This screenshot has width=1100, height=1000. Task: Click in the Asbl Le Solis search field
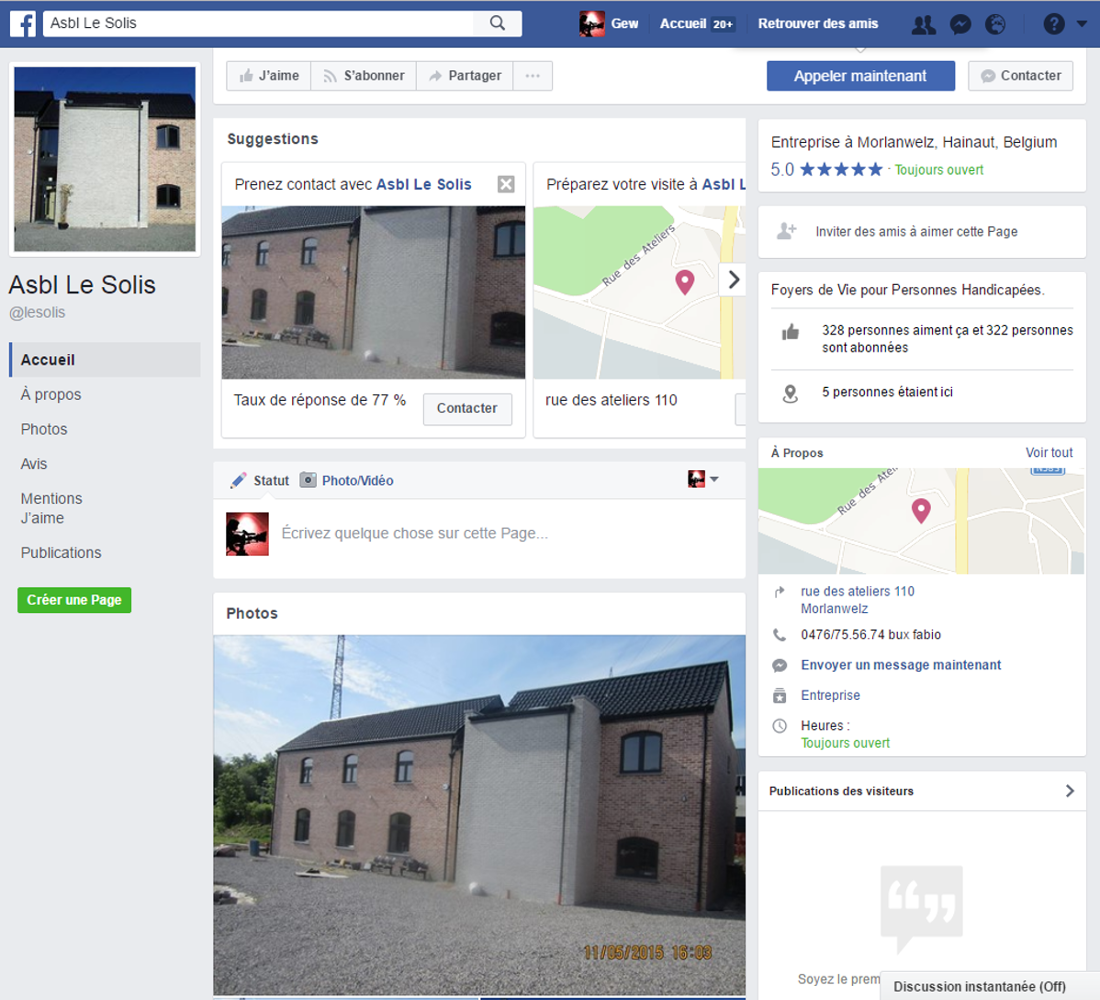point(260,23)
